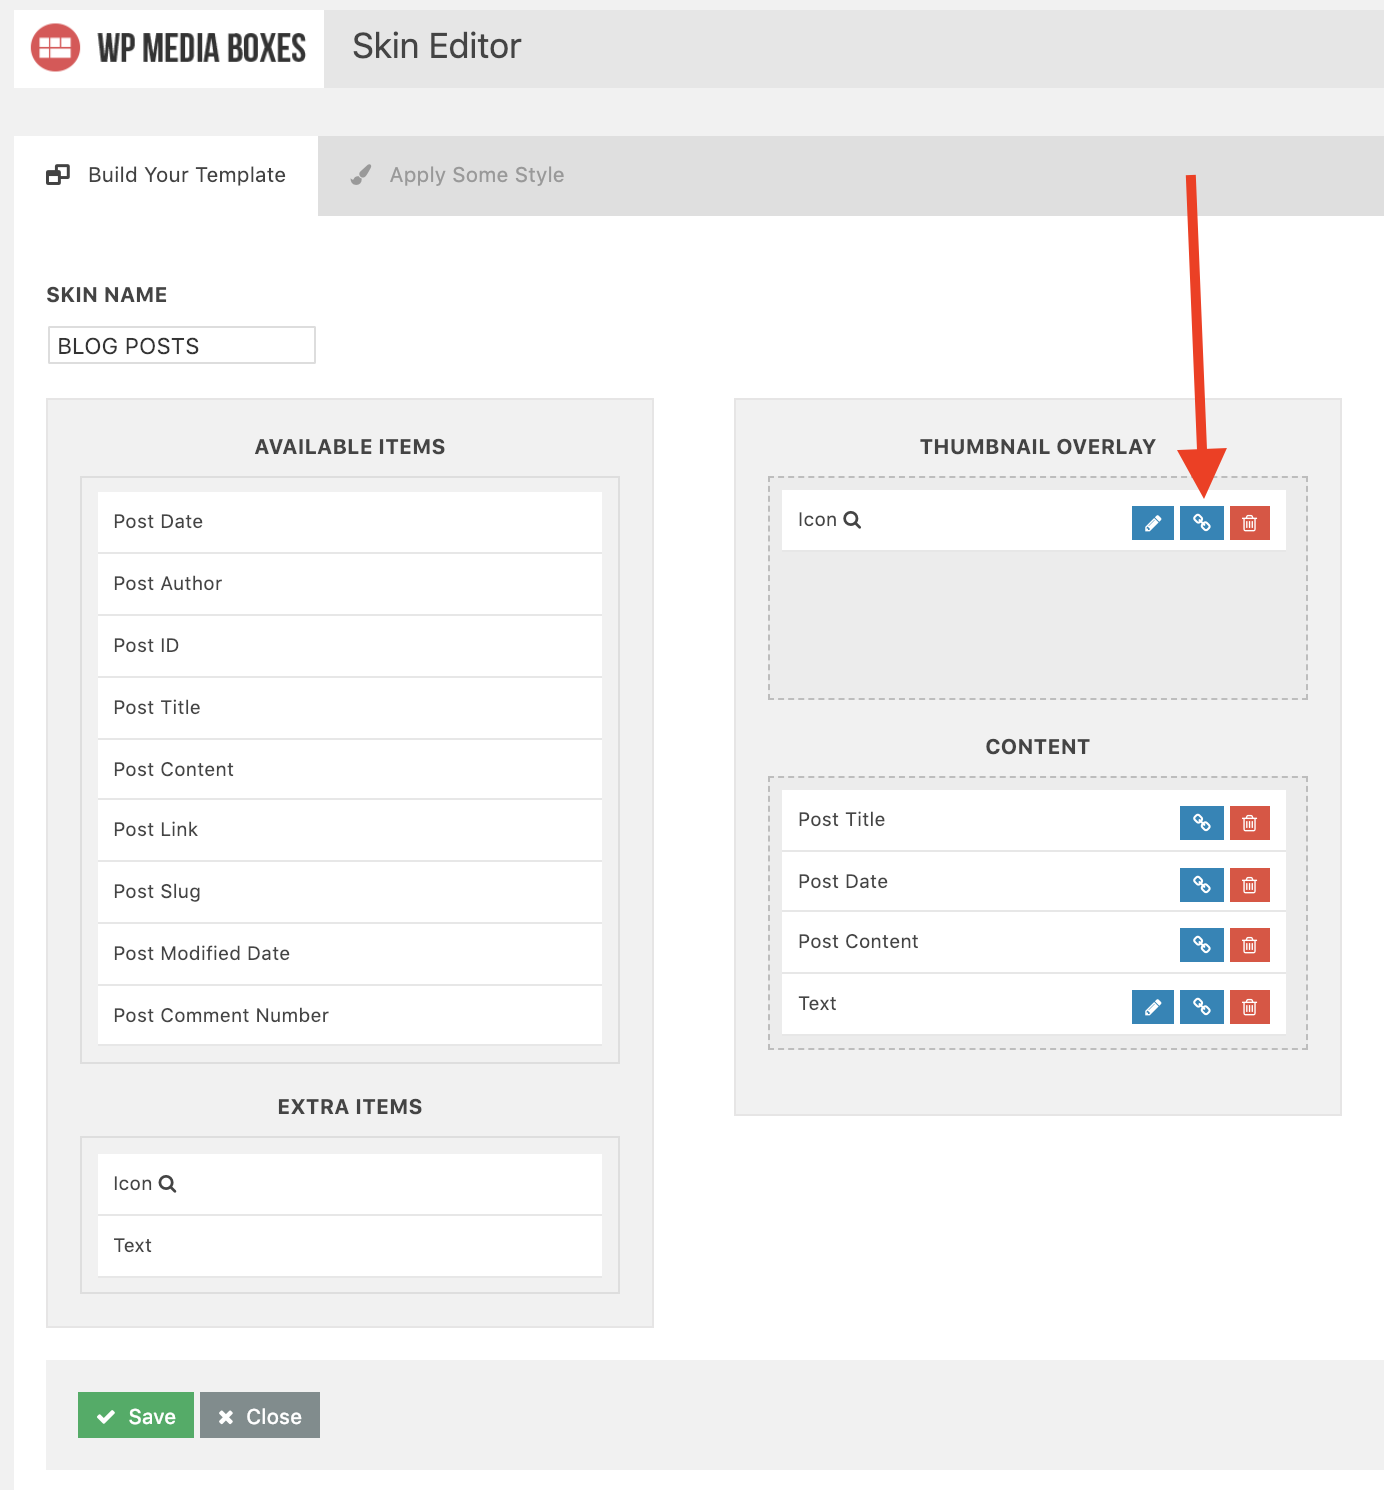Click the WP Media Boxes logo
1384x1490 pixels.
click(169, 48)
